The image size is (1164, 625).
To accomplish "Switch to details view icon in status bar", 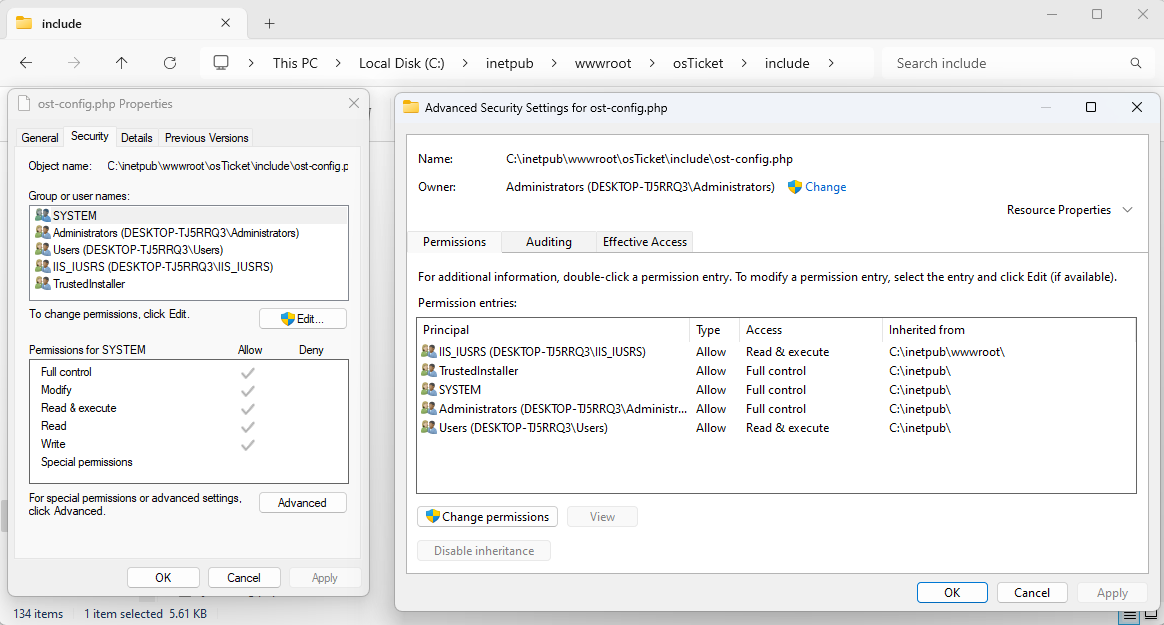I will click(x=1129, y=615).
